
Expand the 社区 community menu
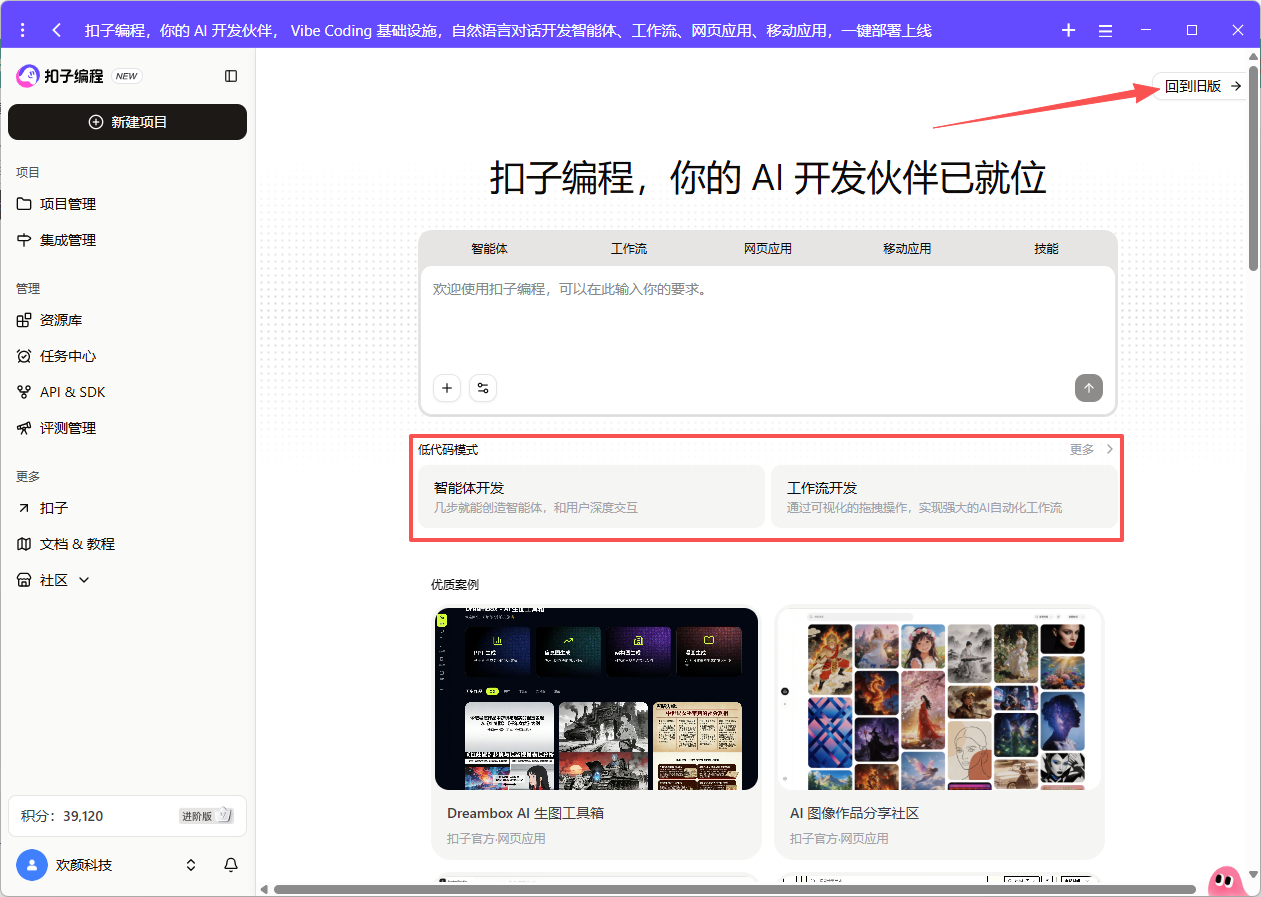click(66, 580)
